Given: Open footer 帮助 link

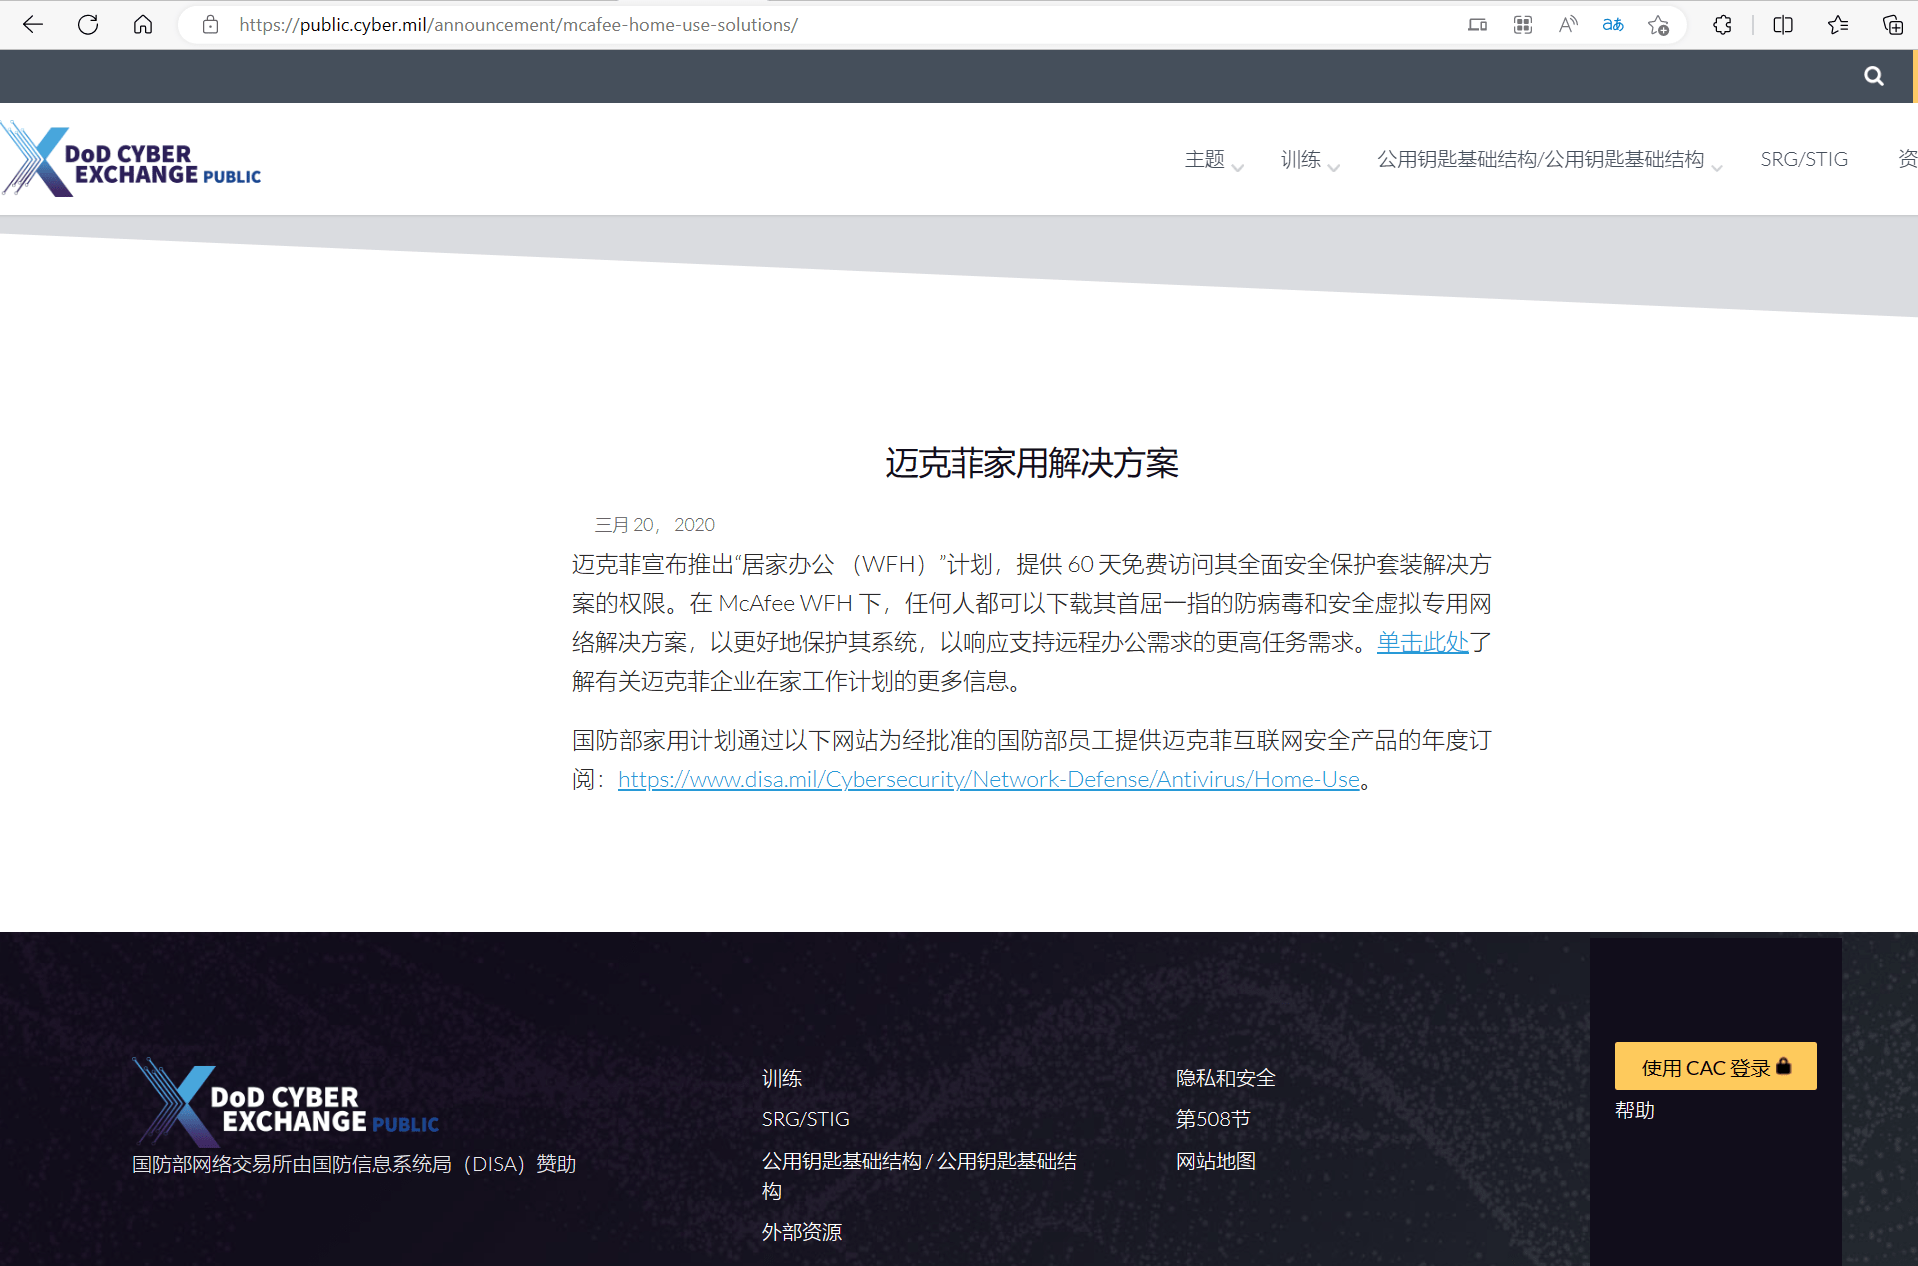Looking at the screenshot, I should tap(1635, 1110).
